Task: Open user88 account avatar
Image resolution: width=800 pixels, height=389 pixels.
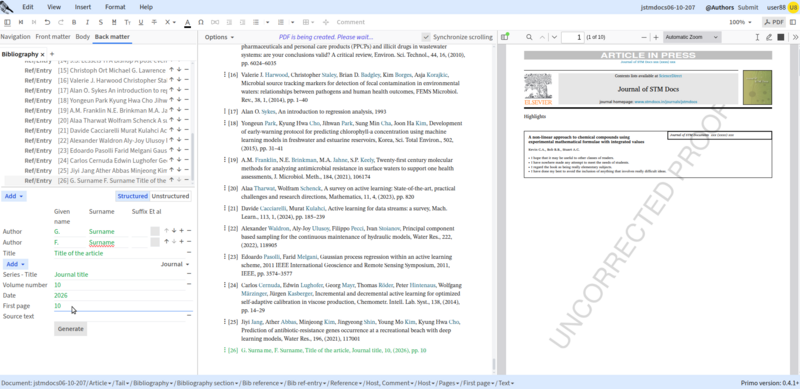Action: (792, 8)
